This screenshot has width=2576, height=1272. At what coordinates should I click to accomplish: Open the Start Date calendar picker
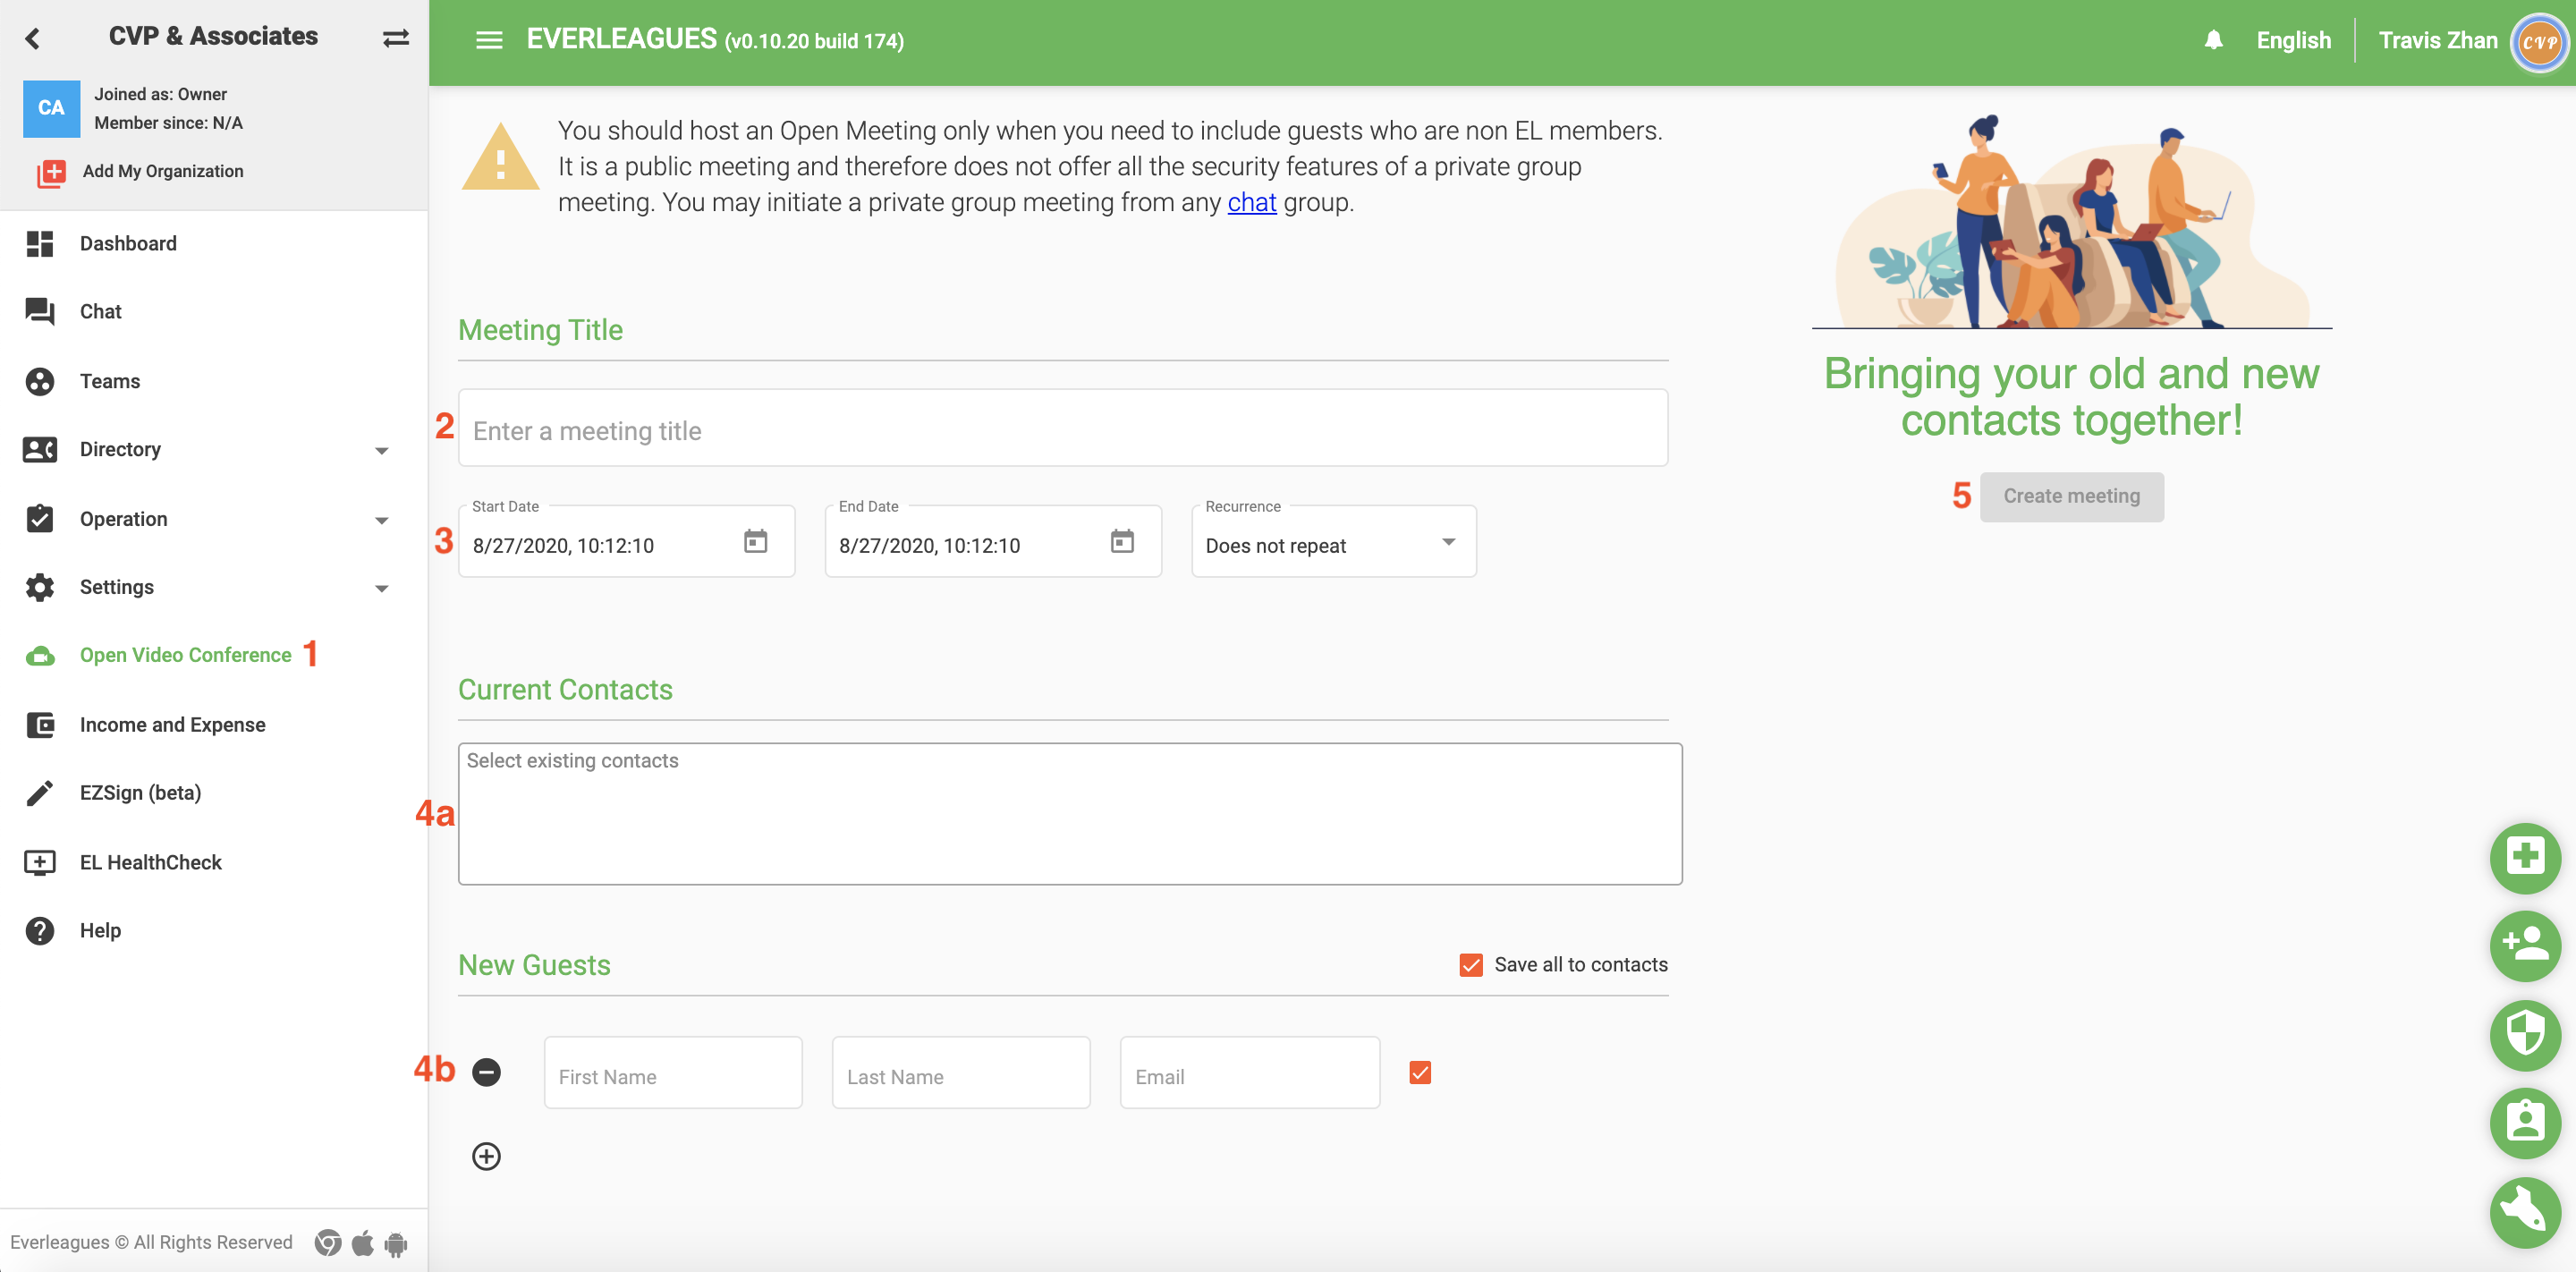point(755,542)
